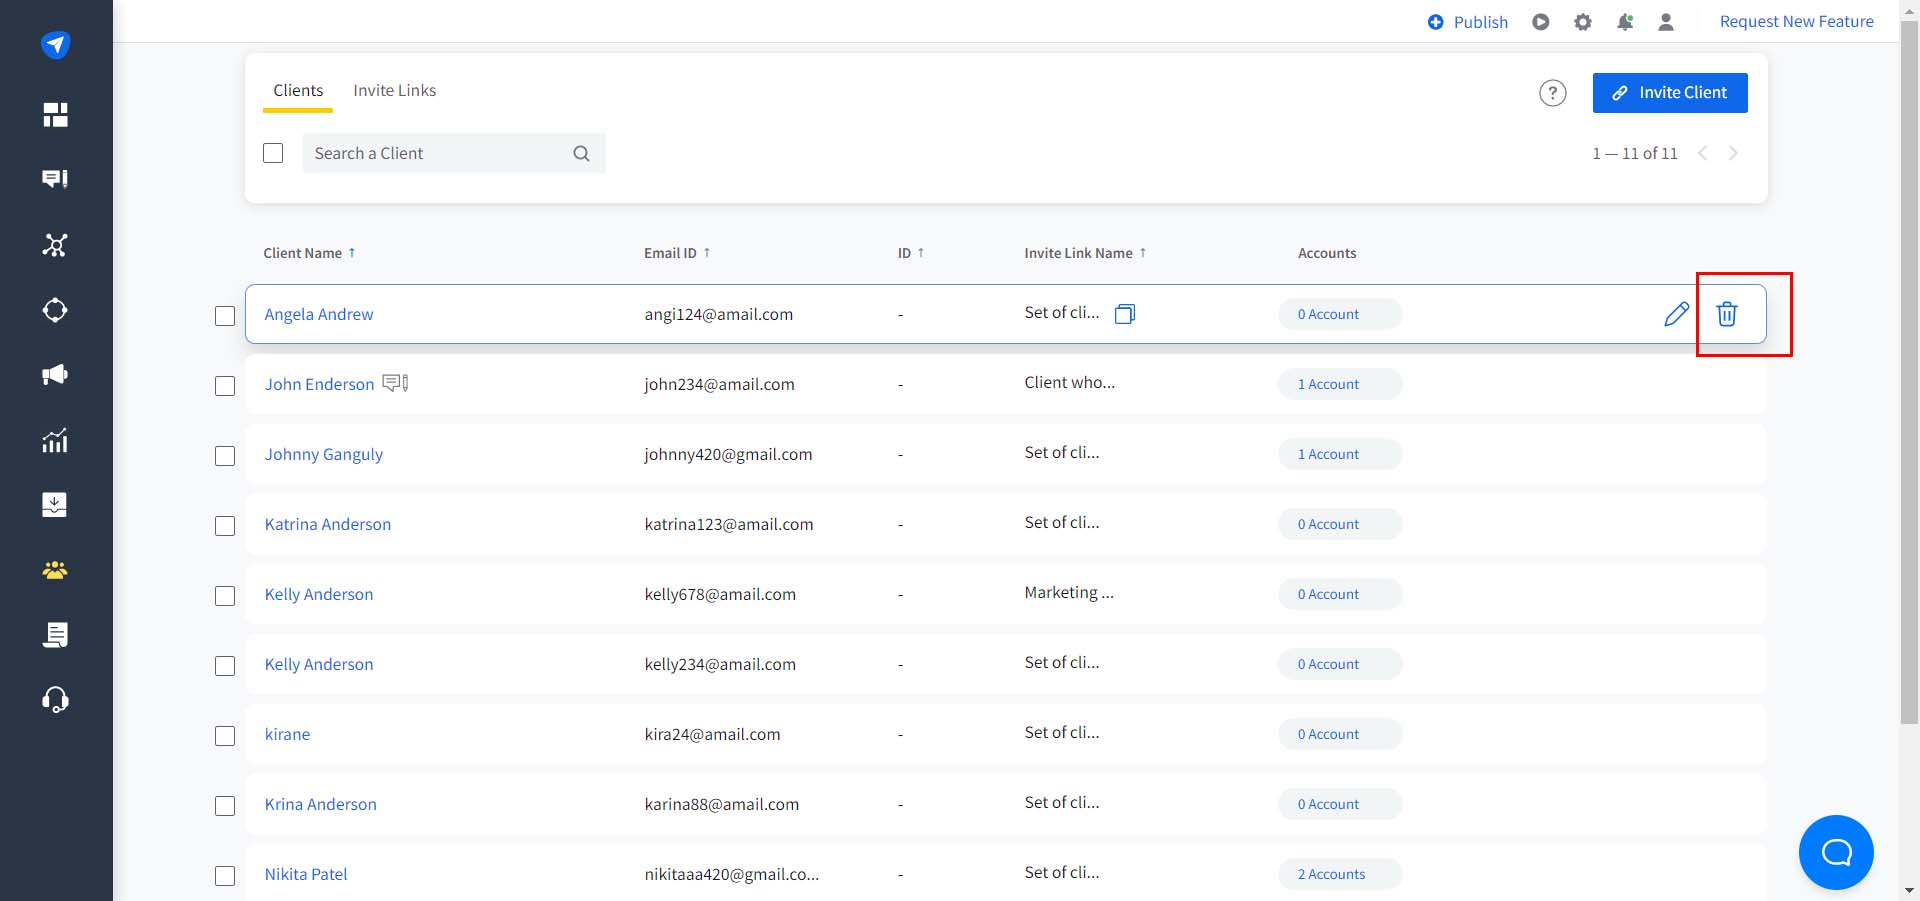Open the document list sidebar icon
Screen dimensions: 1920x901
click(x=55, y=635)
